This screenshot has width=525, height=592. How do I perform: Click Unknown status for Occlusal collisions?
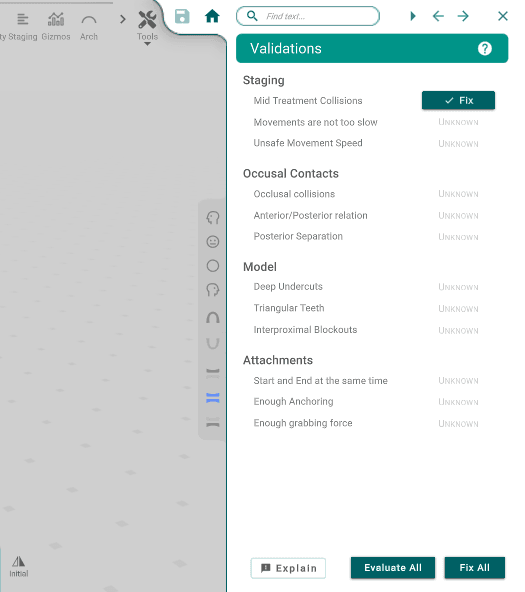pyautogui.click(x=458, y=194)
